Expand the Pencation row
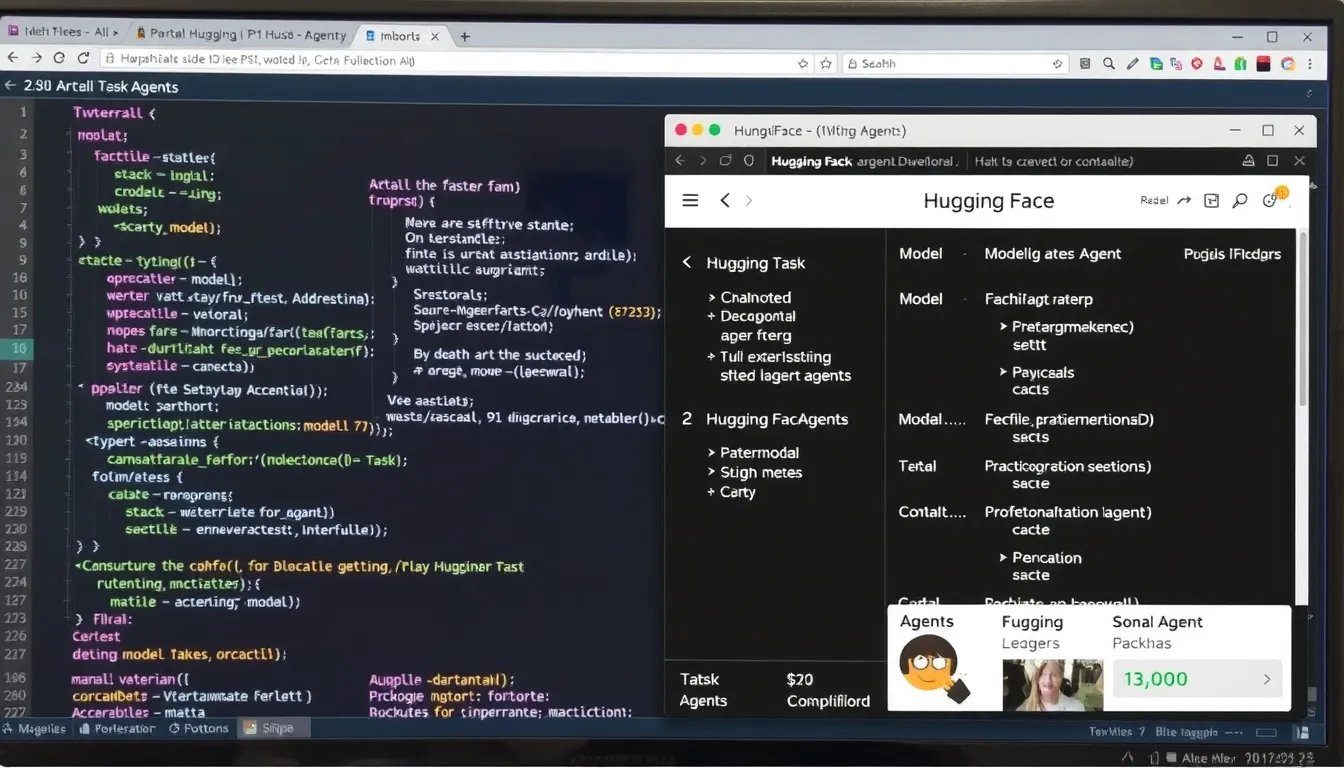Screen dimensions: 1344x768 coord(1003,558)
